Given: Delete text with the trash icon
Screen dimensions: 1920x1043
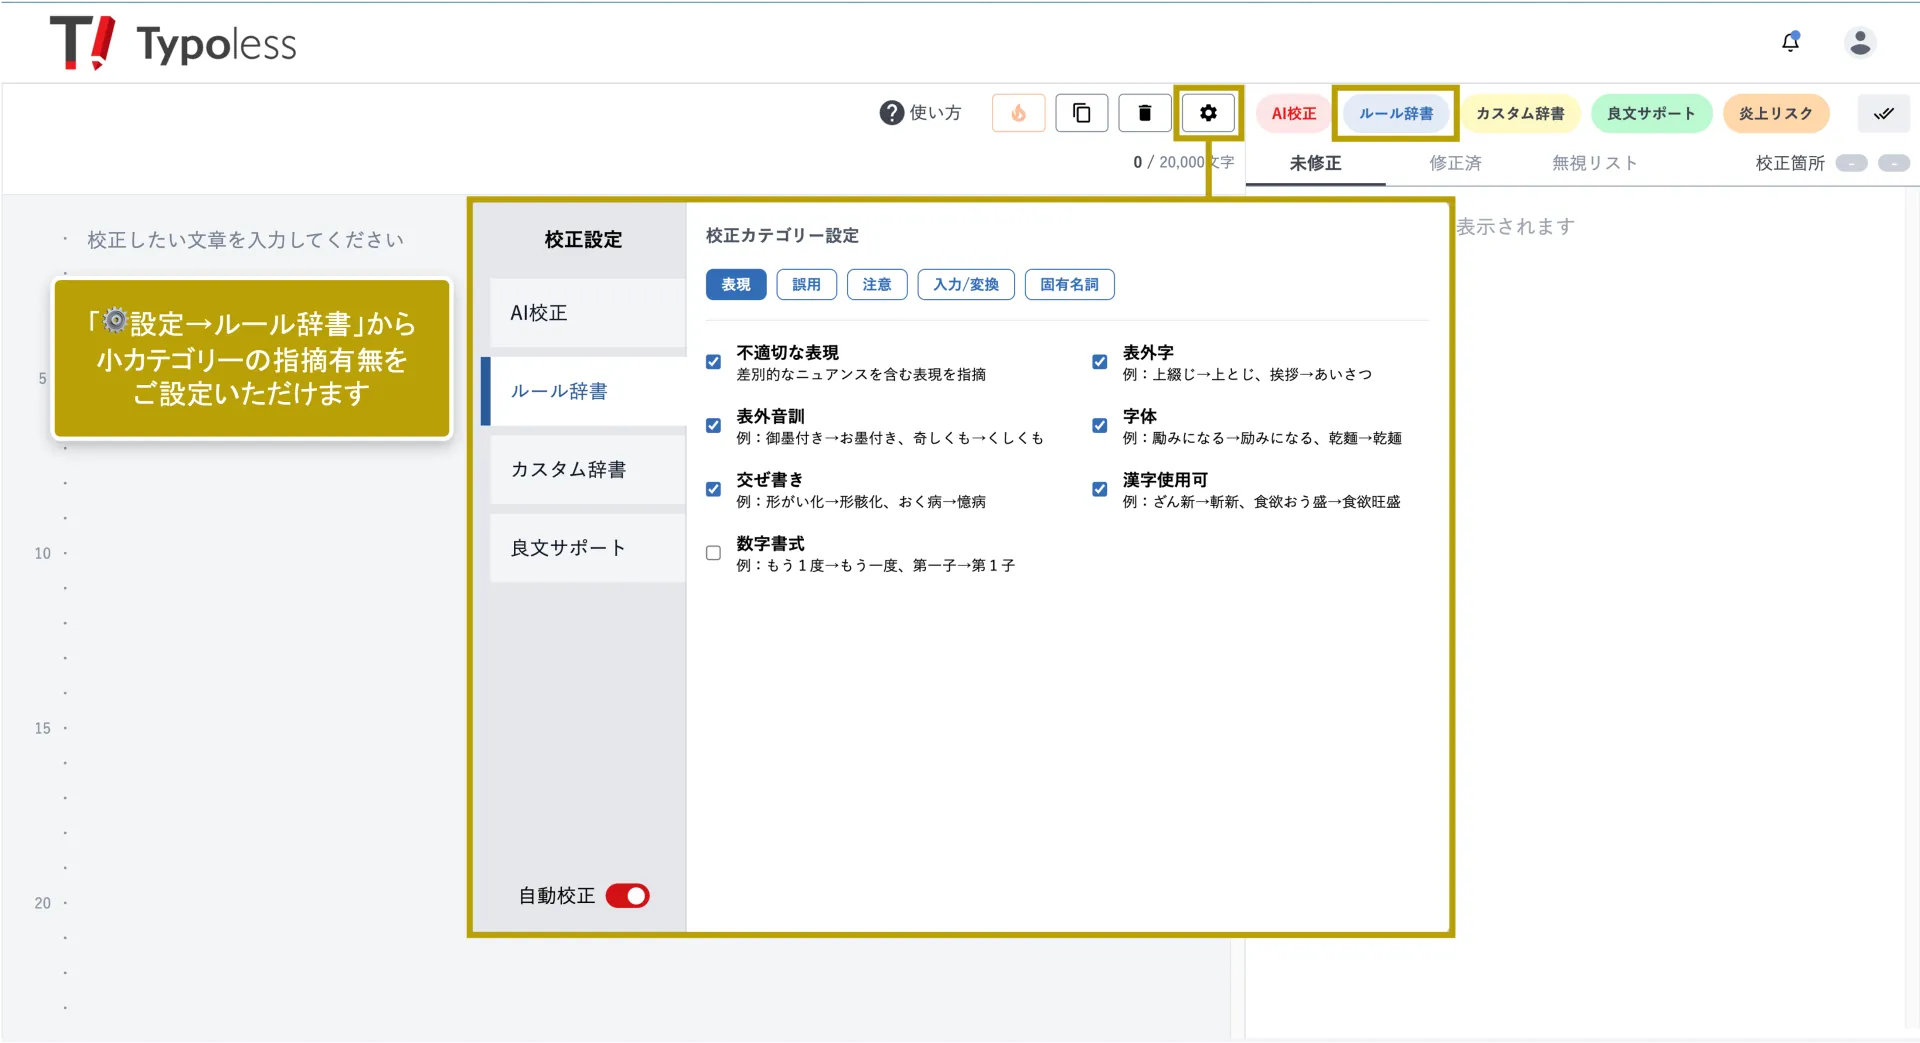Looking at the screenshot, I should pyautogui.click(x=1145, y=113).
